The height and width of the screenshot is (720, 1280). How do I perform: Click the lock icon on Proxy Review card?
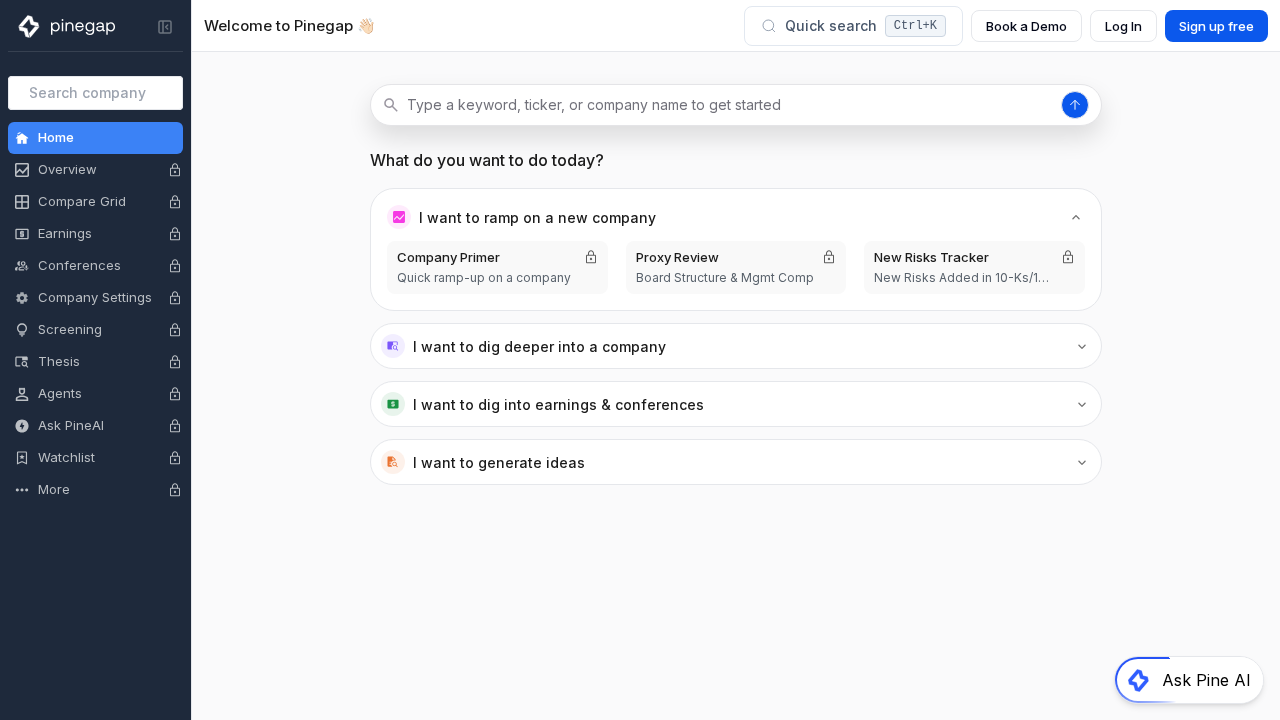829,257
